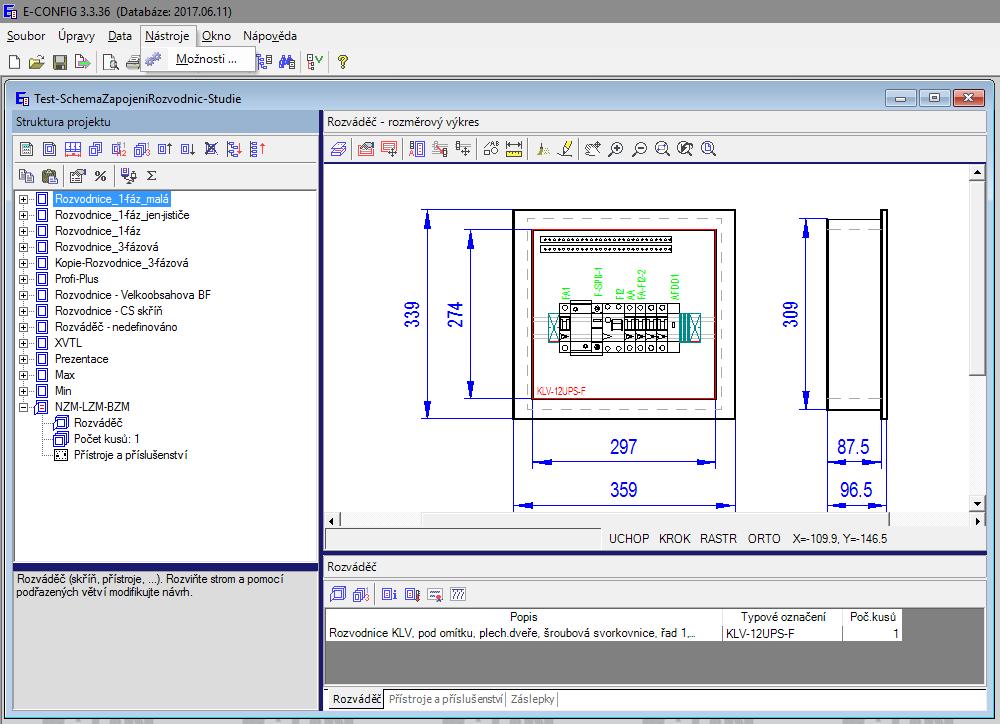Click the New file icon in main toolbar
The image size is (1000, 724).
[x=15, y=62]
